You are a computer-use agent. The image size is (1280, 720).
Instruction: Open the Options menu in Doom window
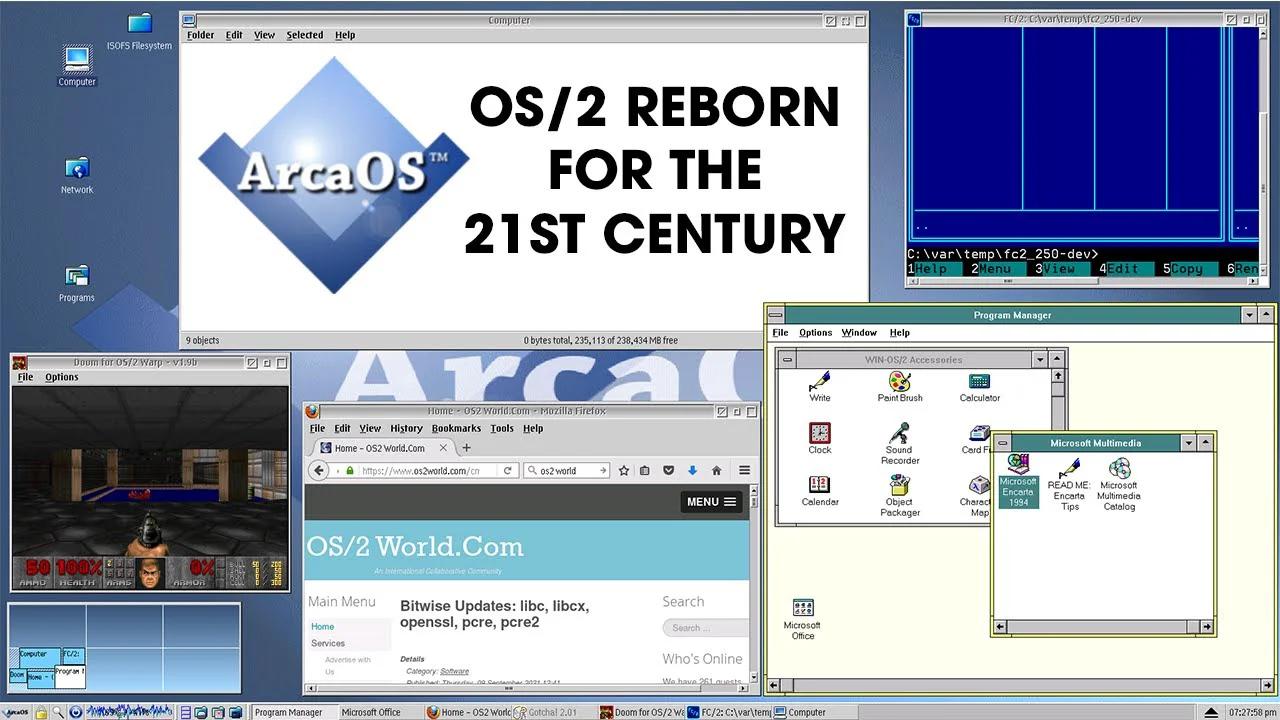tap(62, 377)
